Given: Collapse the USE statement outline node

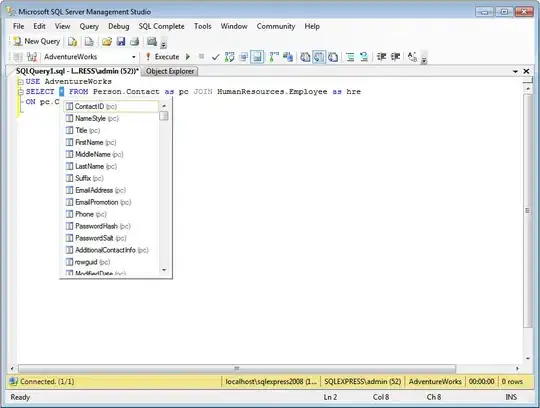Looking at the screenshot, I should pos(21,82).
